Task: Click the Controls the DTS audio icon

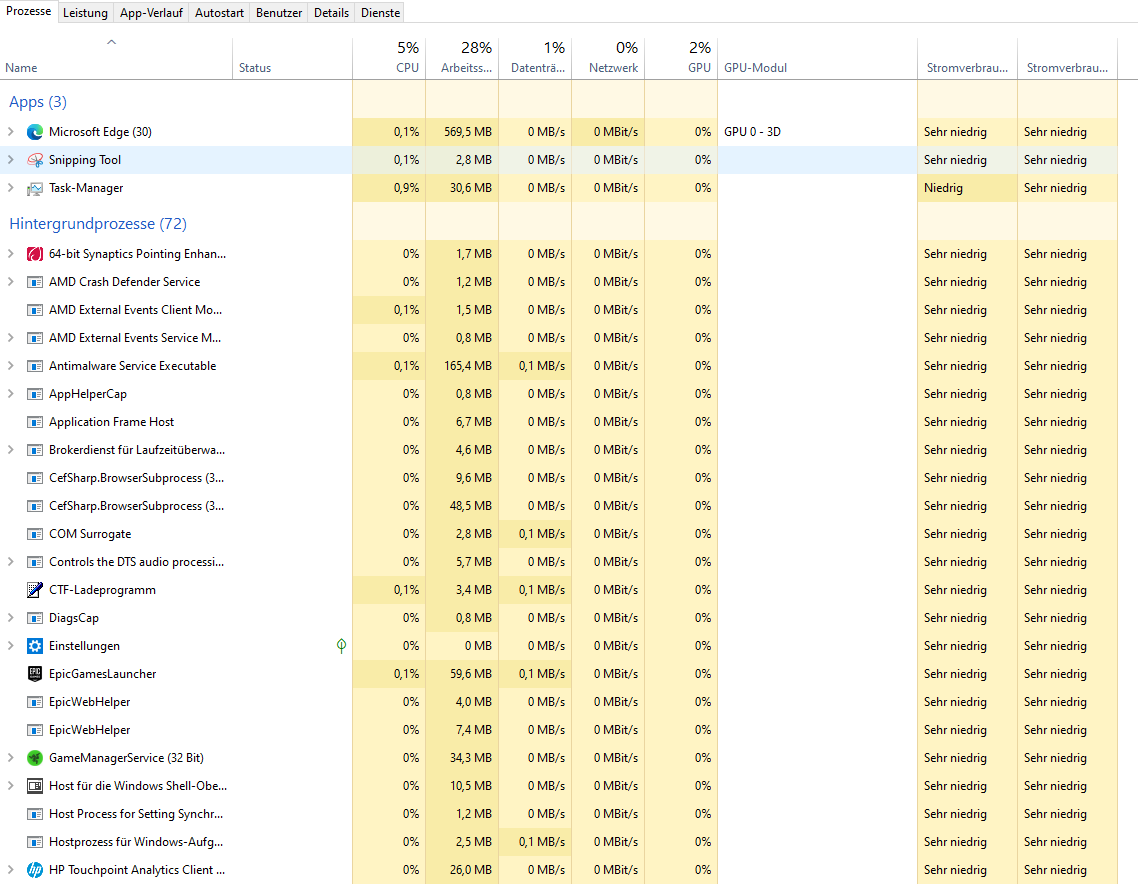Action: (35, 562)
